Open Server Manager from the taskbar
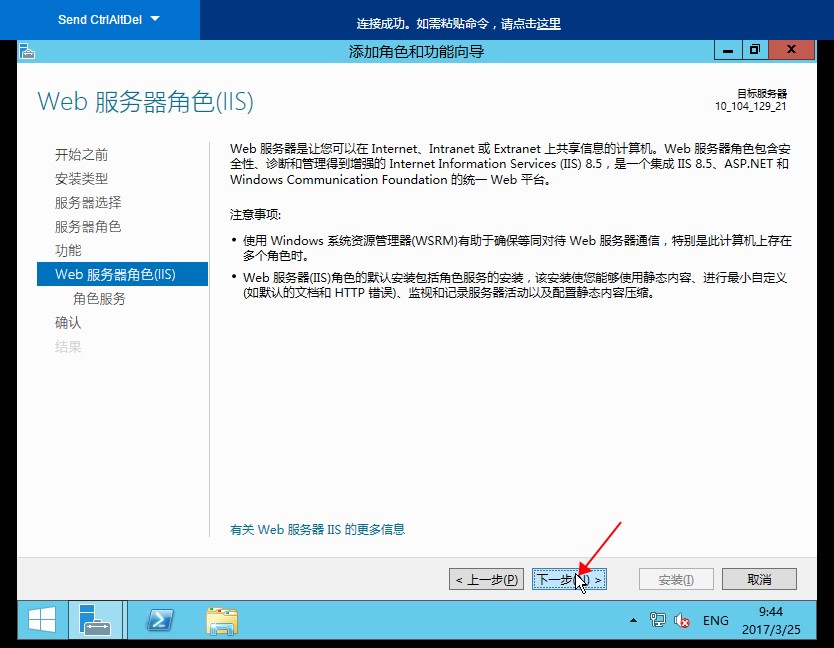The image size is (834, 648). pos(96,620)
